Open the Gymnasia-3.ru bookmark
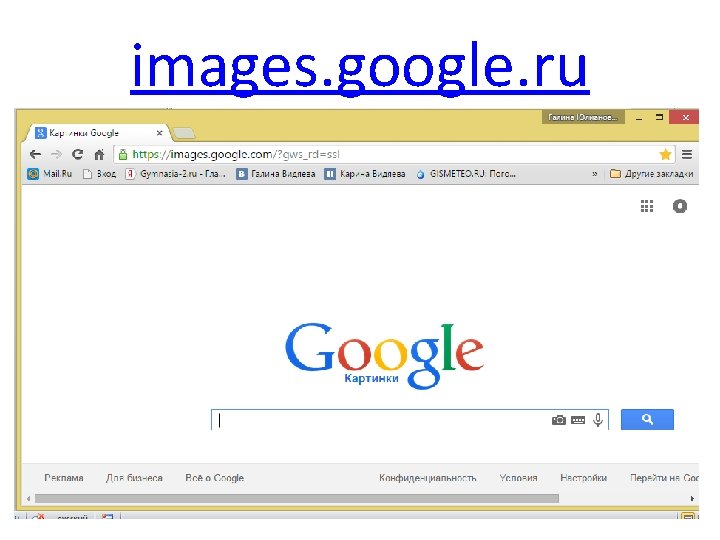 (176, 174)
